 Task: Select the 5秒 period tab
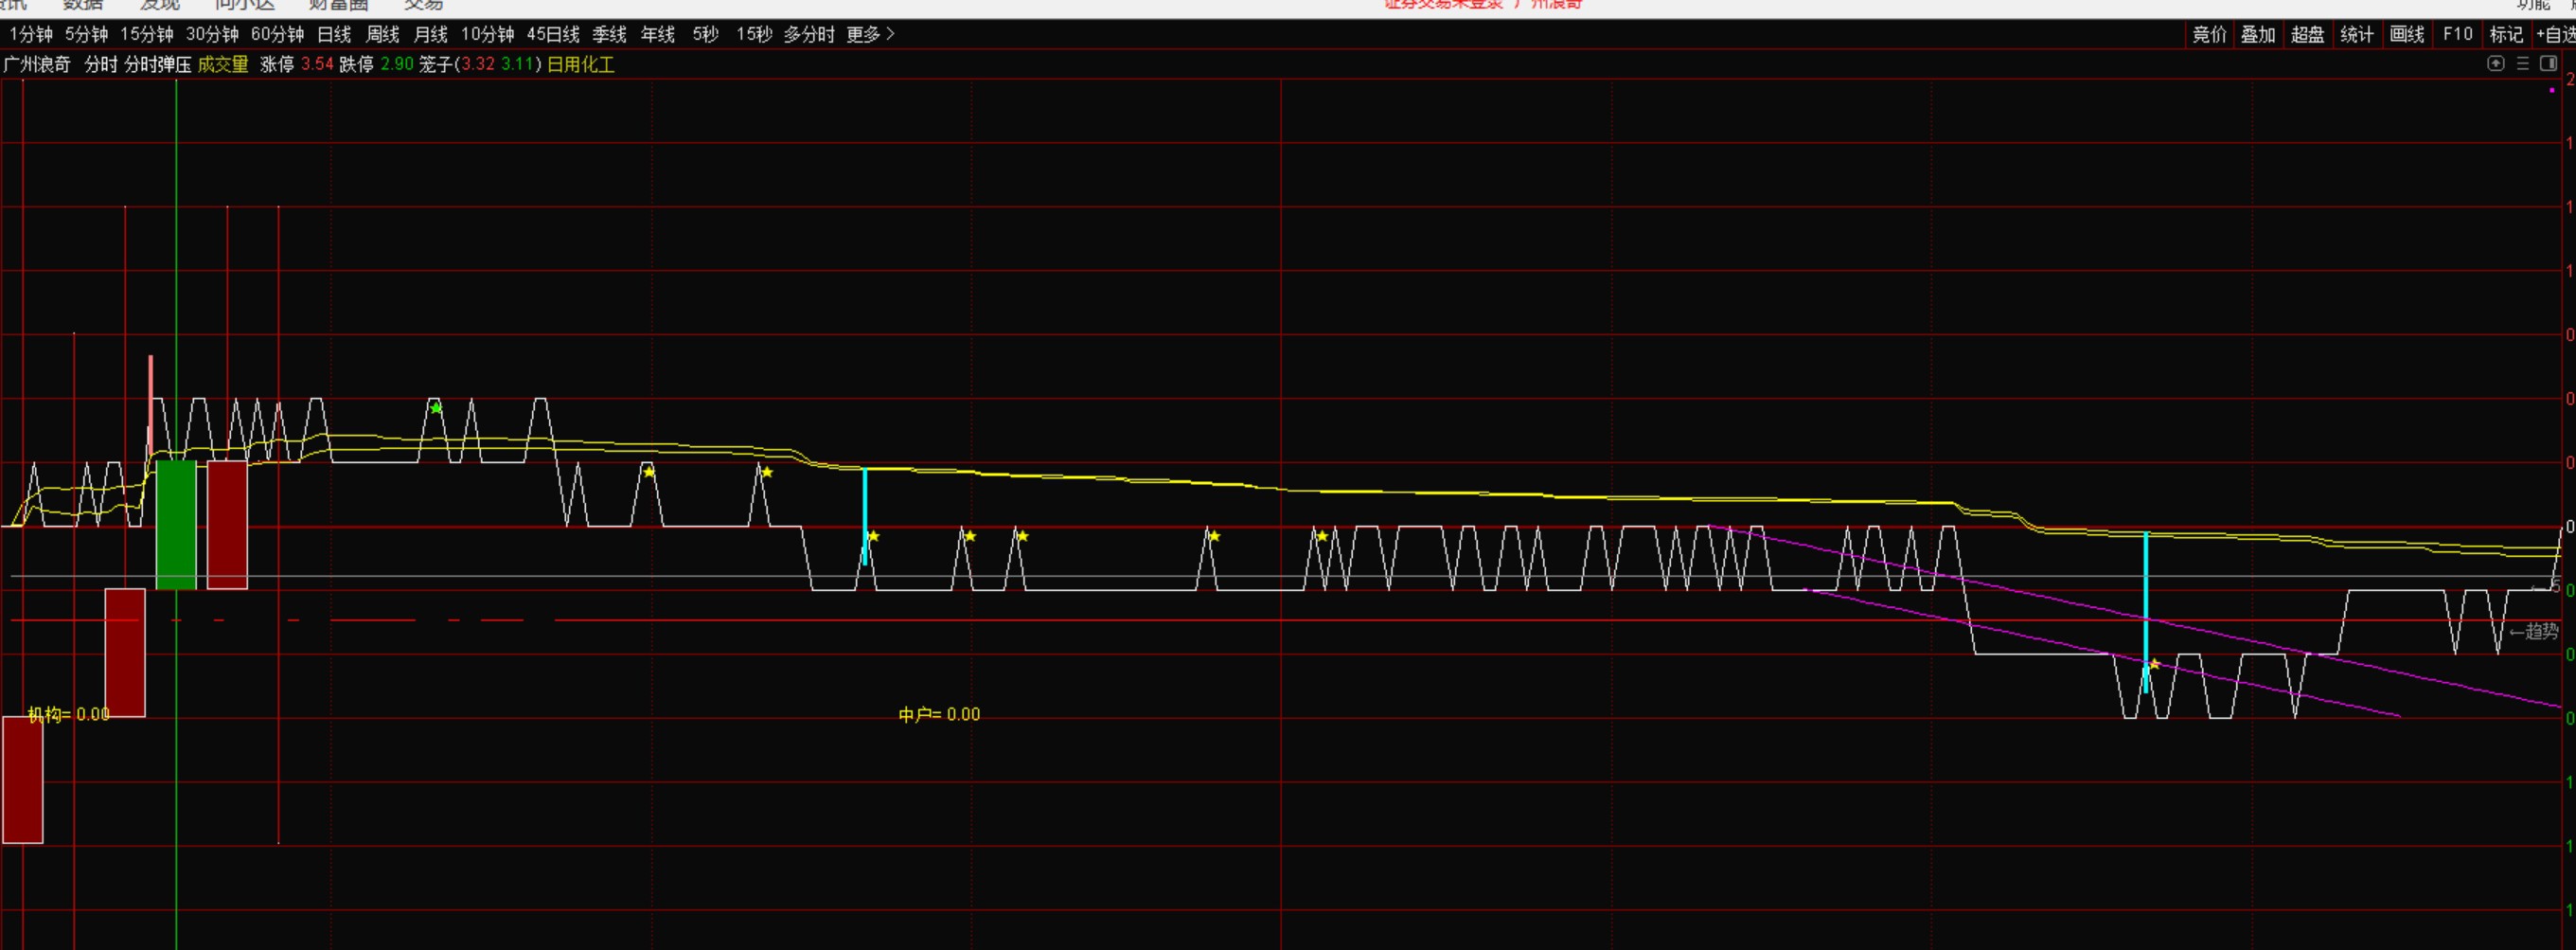tap(706, 35)
